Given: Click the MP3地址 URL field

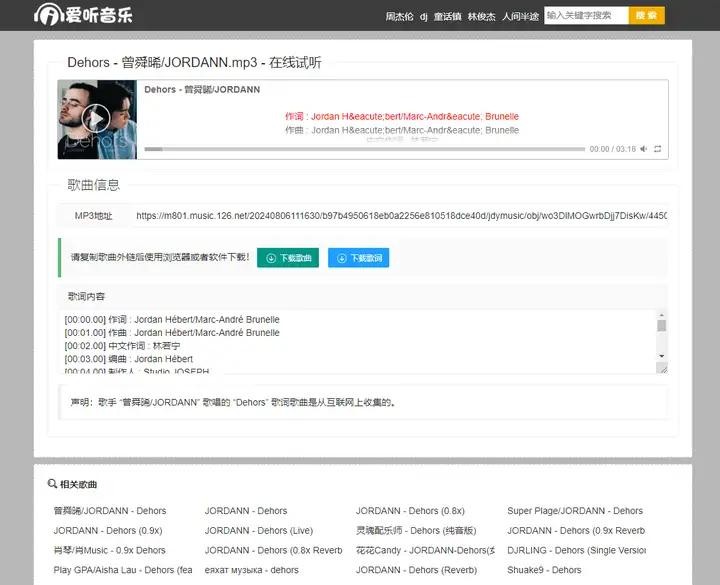Looking at the screenshot, I should point(400,215).
